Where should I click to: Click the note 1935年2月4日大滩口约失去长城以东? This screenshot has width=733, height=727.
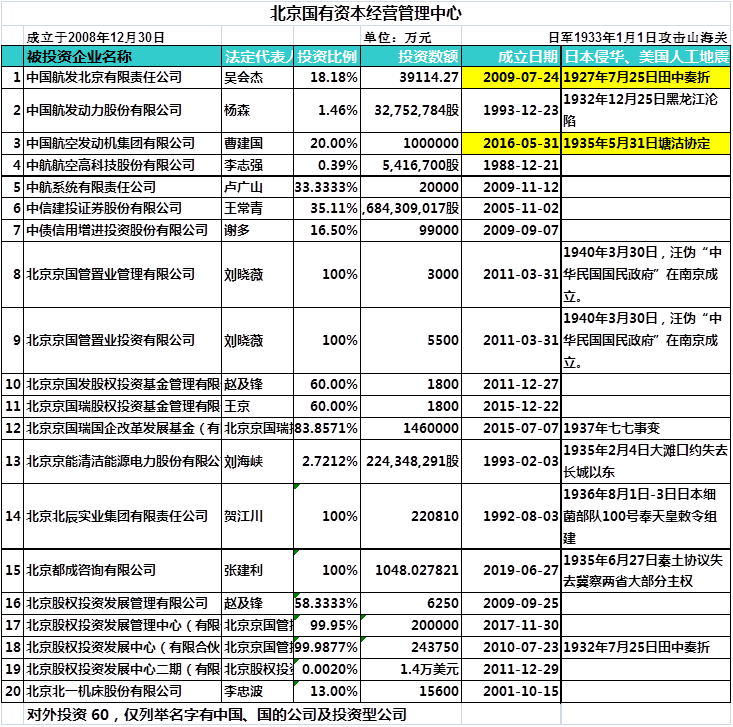tap(645, 461)
